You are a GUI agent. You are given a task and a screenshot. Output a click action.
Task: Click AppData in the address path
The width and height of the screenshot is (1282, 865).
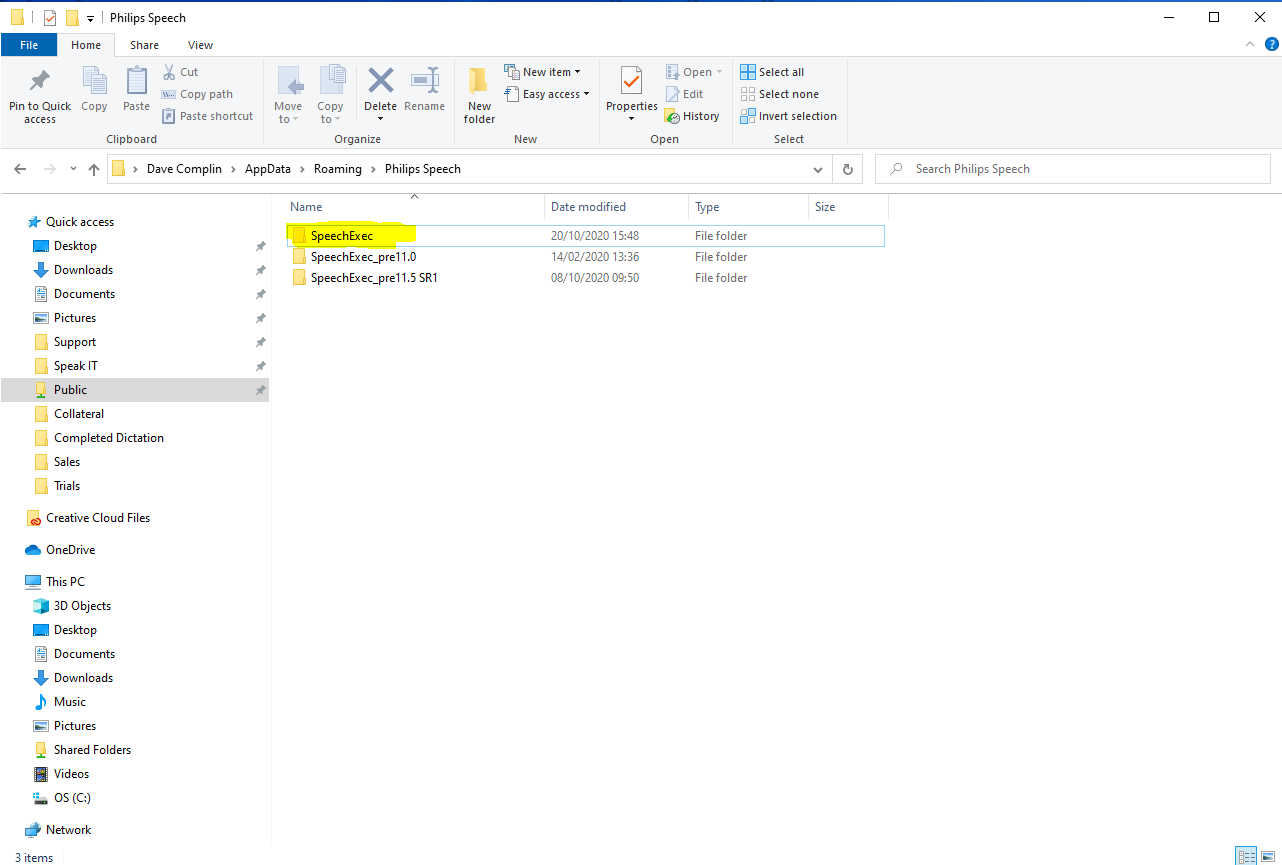(269, 169)
